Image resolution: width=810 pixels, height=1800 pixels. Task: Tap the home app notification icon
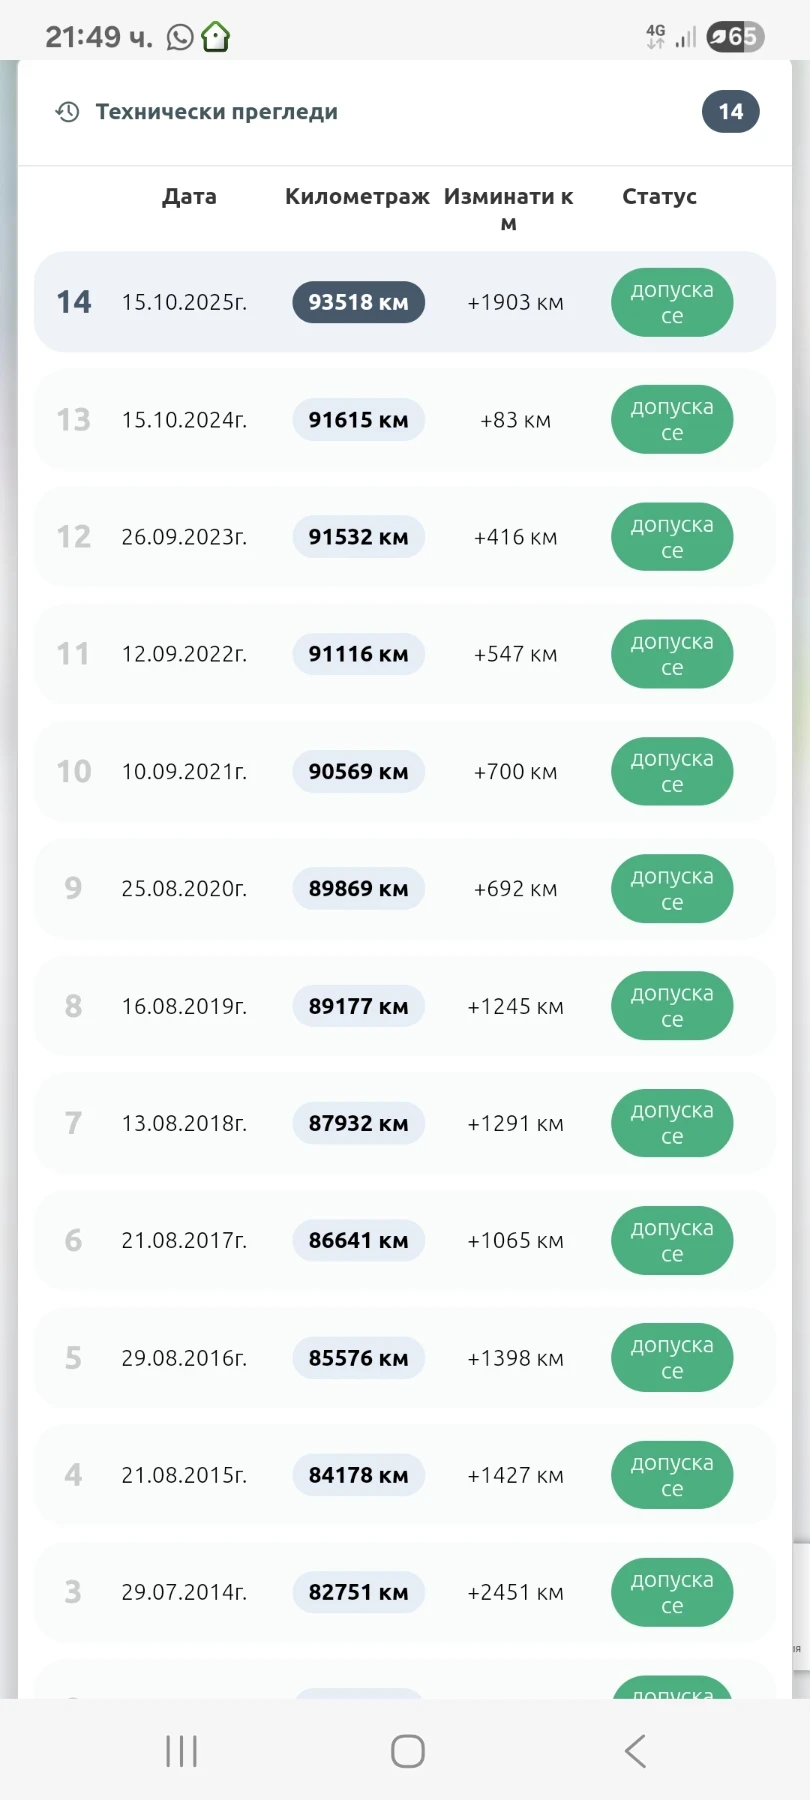216,38
